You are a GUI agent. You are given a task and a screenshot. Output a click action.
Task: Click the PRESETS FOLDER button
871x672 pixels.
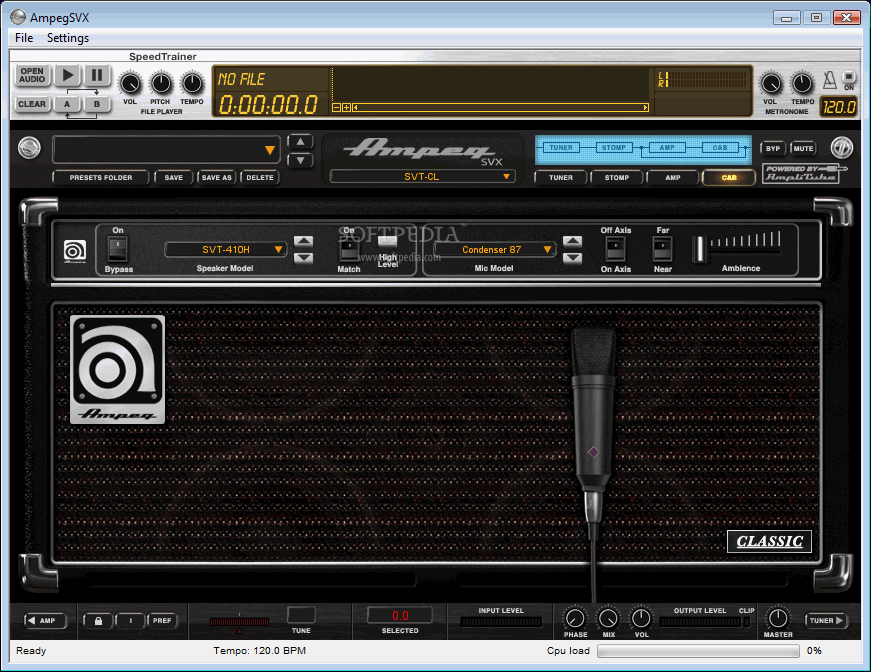click(101, 178)
